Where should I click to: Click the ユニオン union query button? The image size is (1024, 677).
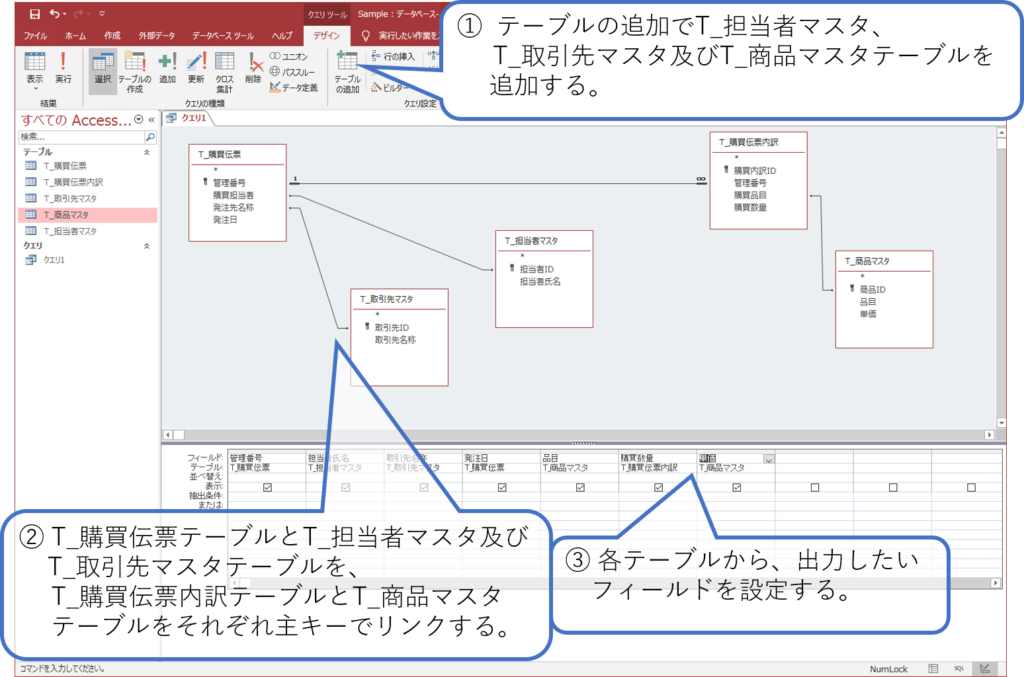click(x=289, y=57)
